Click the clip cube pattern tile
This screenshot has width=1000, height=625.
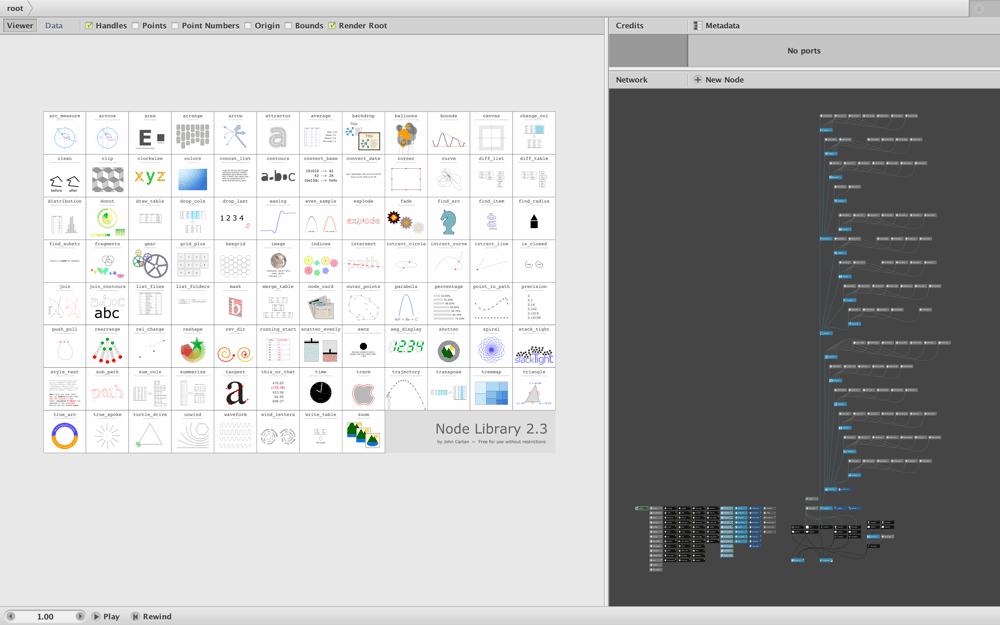pyautogui.click(x=107, y=176)
